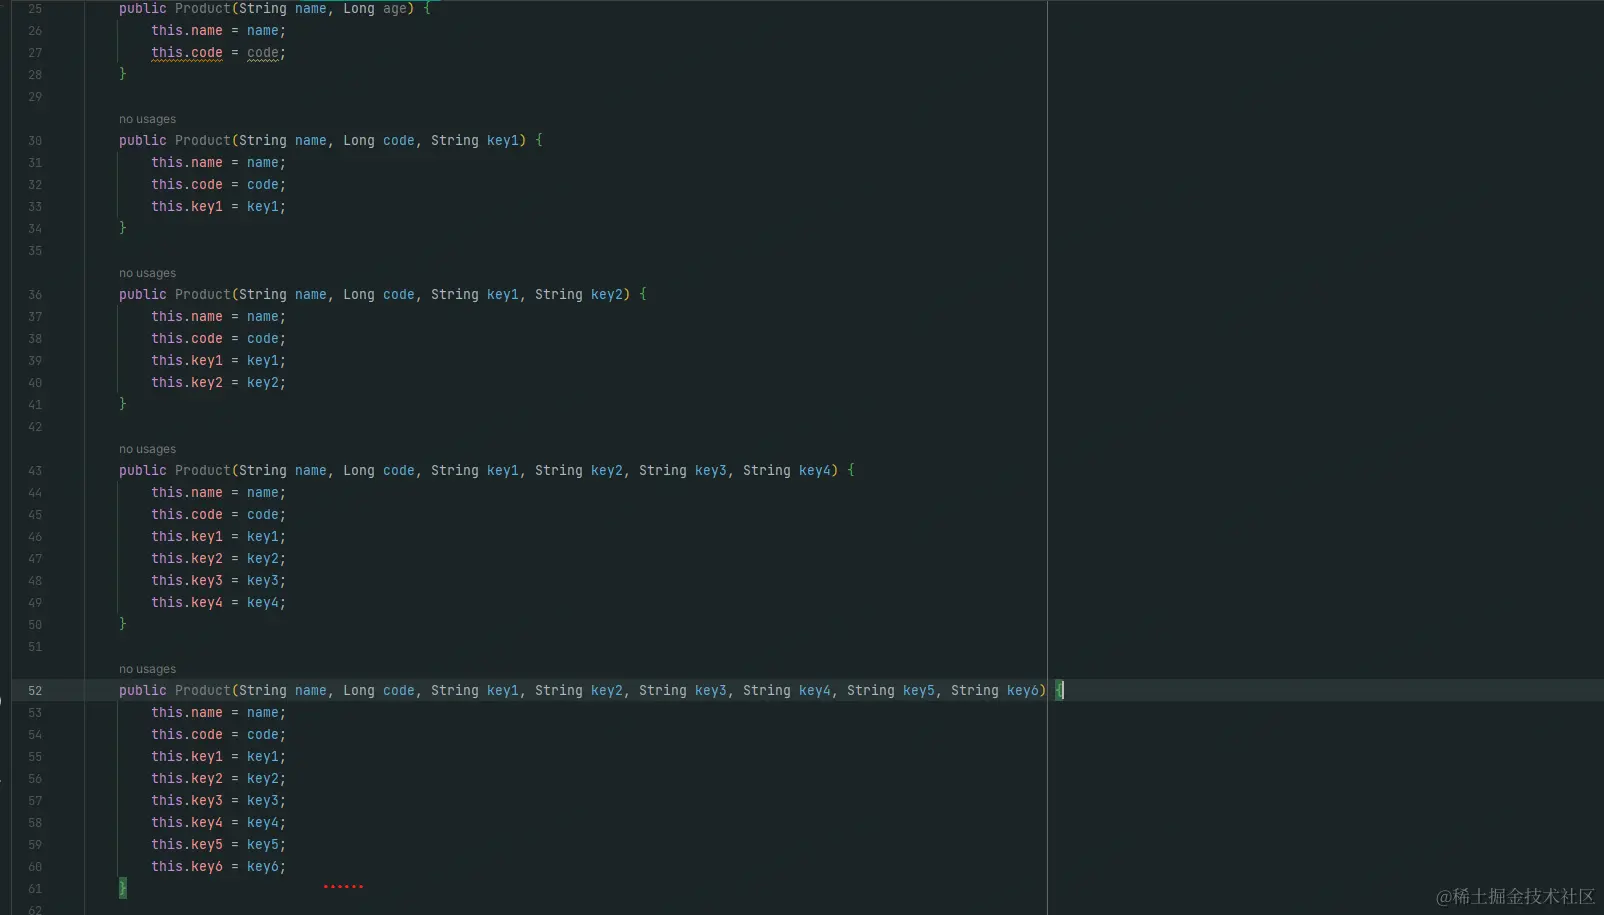Image resolution: width=1604 pixels, height=915 pixels.
Task: Click line number 43 in the gutter
Action: point(35,471)
